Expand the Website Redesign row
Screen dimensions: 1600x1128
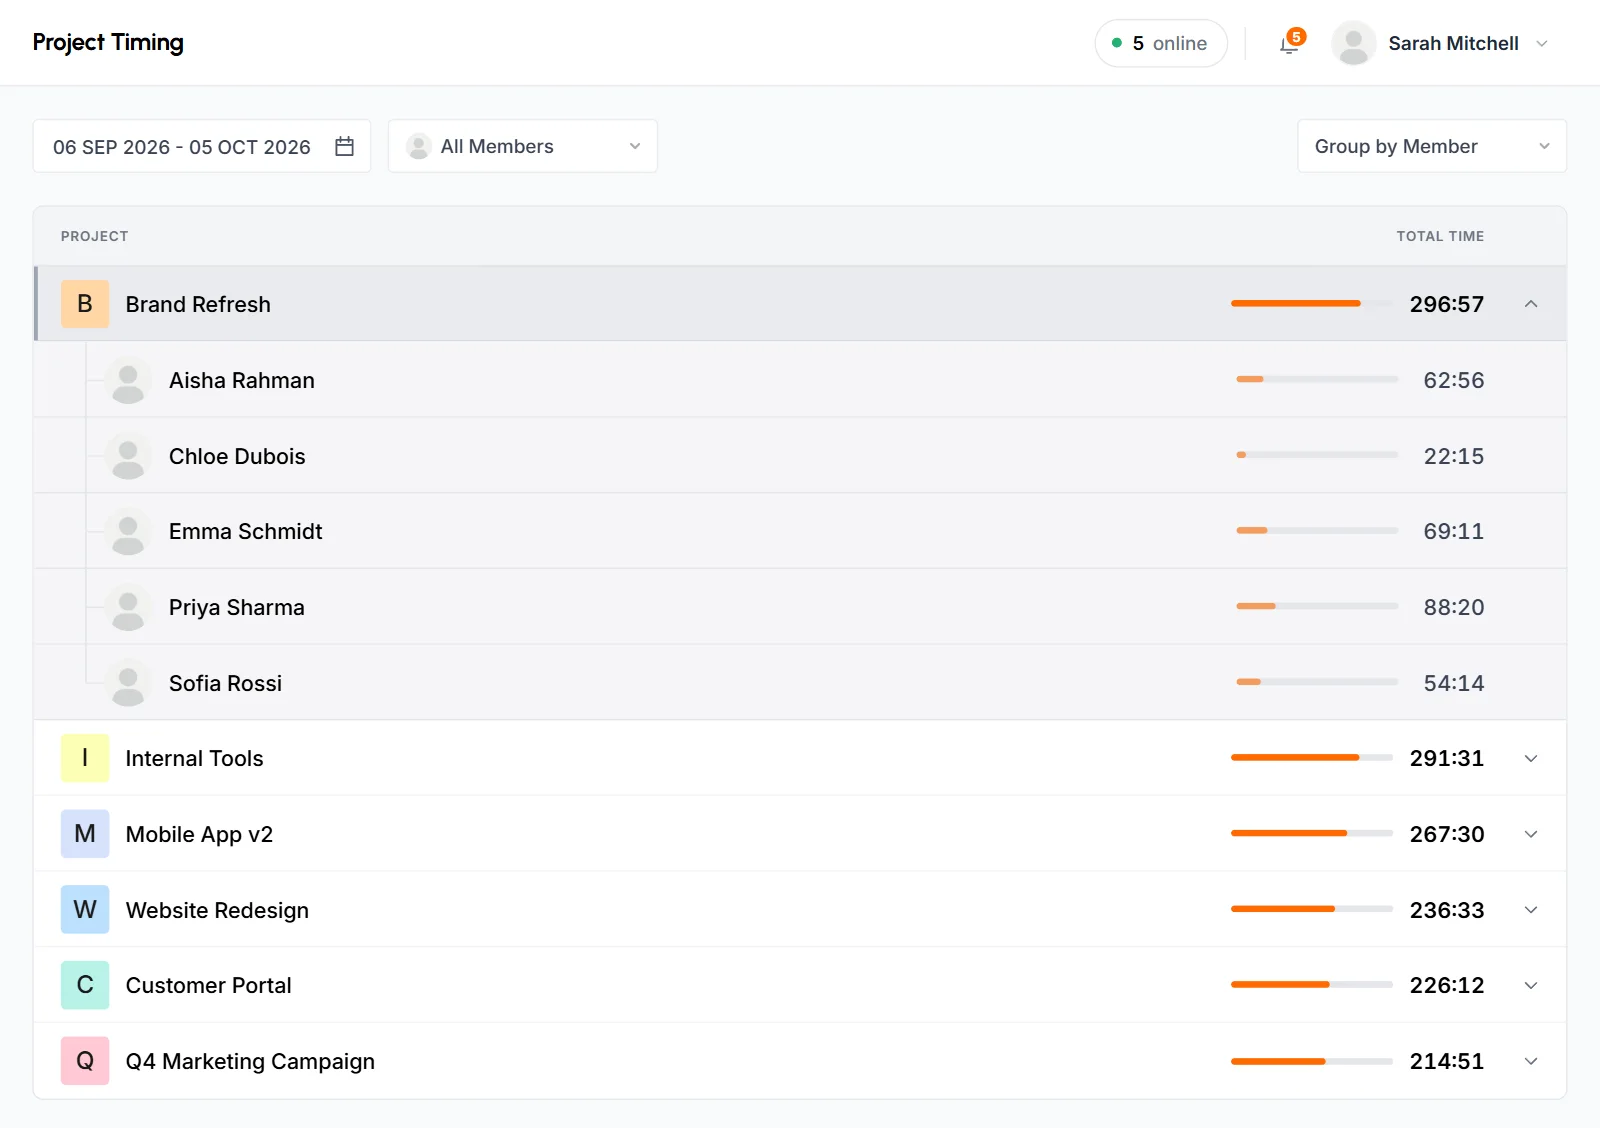pyautogui.click(x=1531, y=910)
